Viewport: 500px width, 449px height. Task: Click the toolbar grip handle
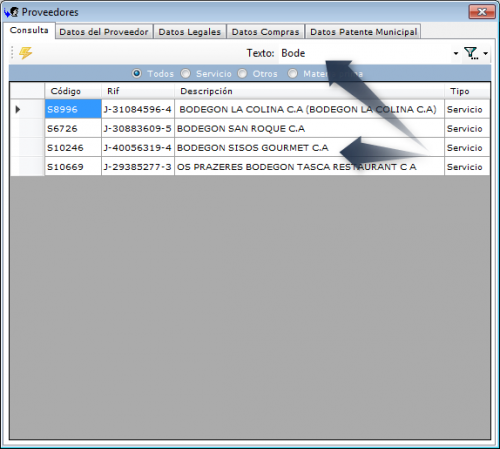12,53
